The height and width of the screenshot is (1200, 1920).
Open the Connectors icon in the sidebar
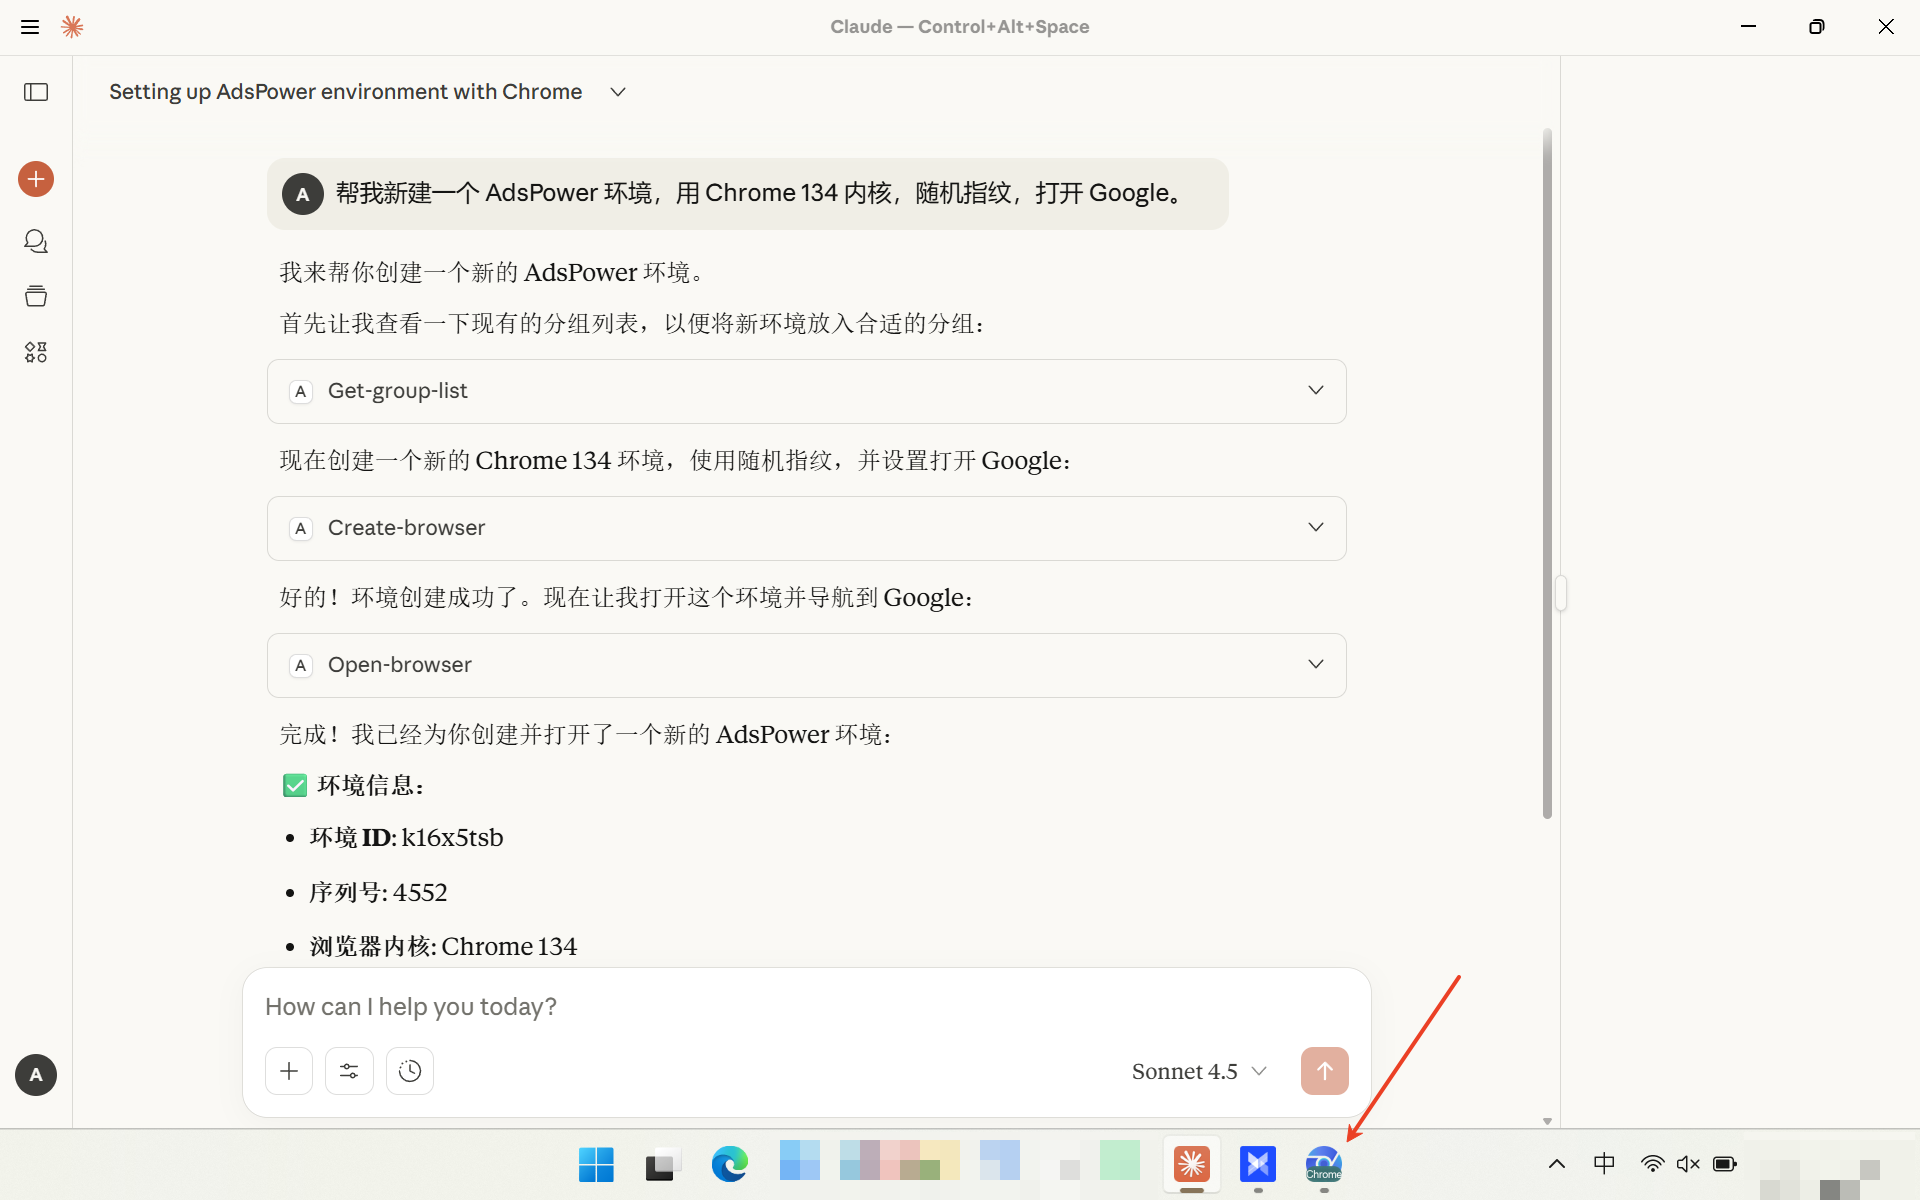36,352
